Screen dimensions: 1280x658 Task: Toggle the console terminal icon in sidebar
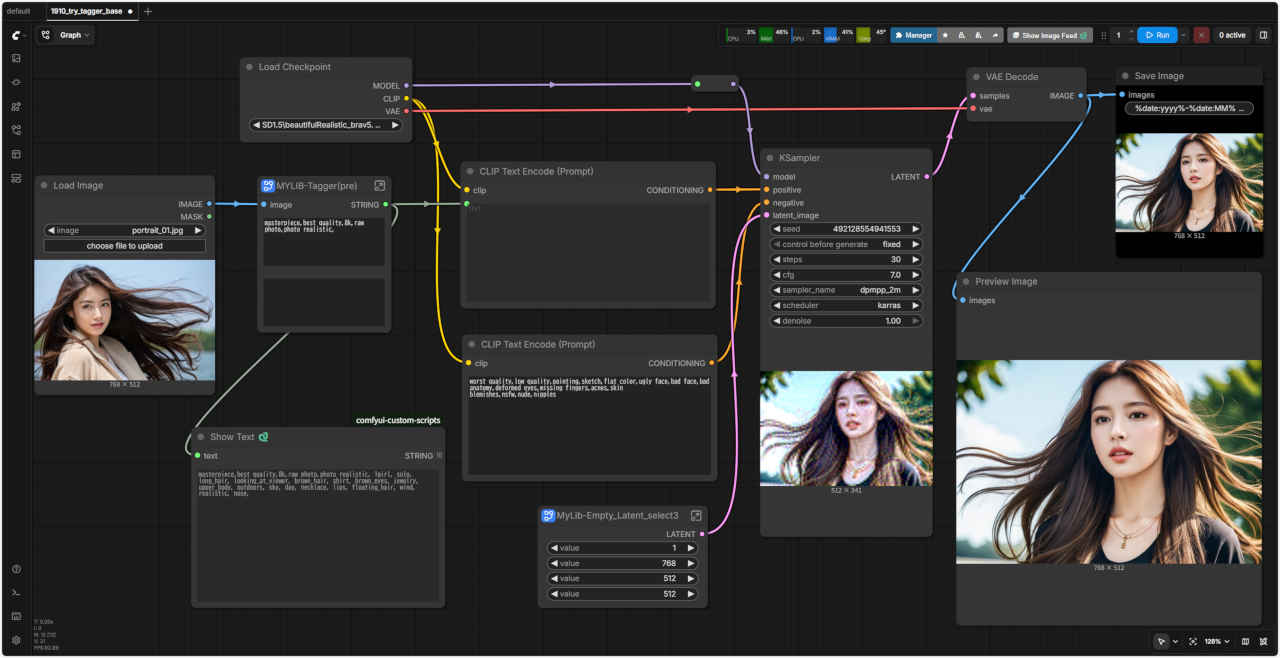click(x=16, y=593)
